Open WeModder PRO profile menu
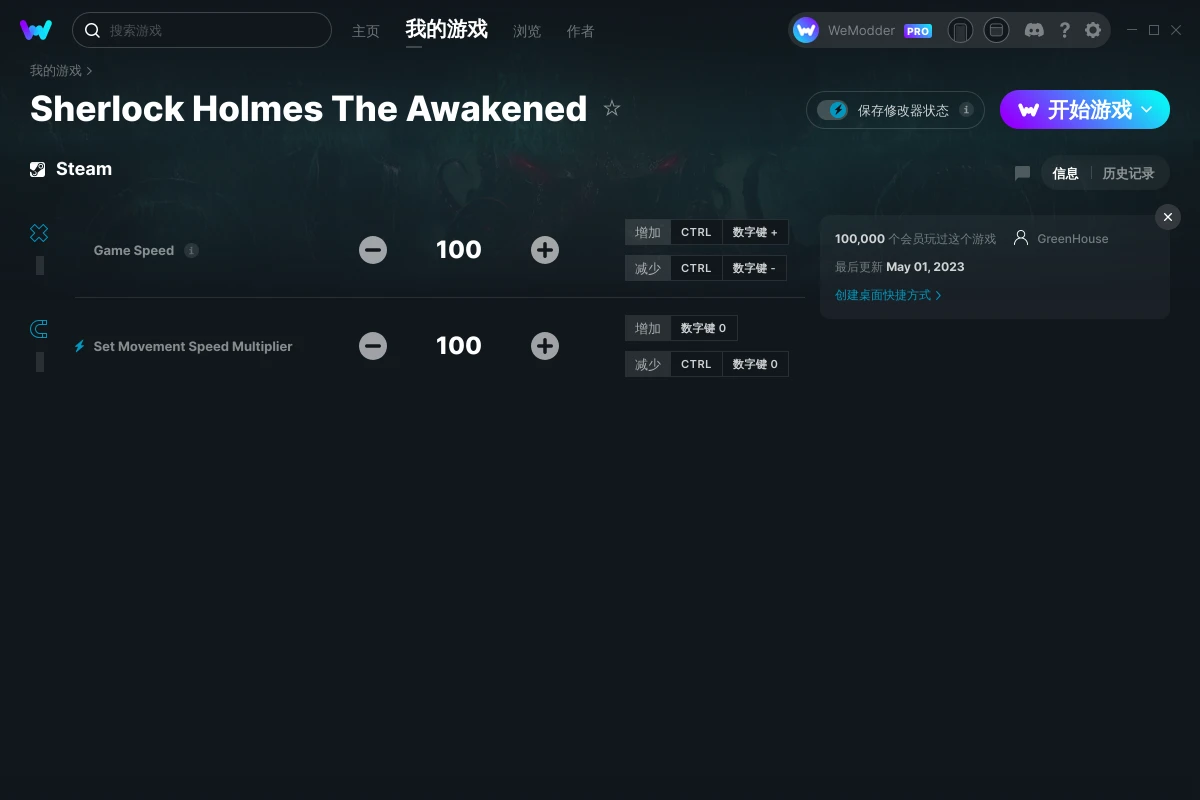1200x800 pixels. [x=862, y=30]
